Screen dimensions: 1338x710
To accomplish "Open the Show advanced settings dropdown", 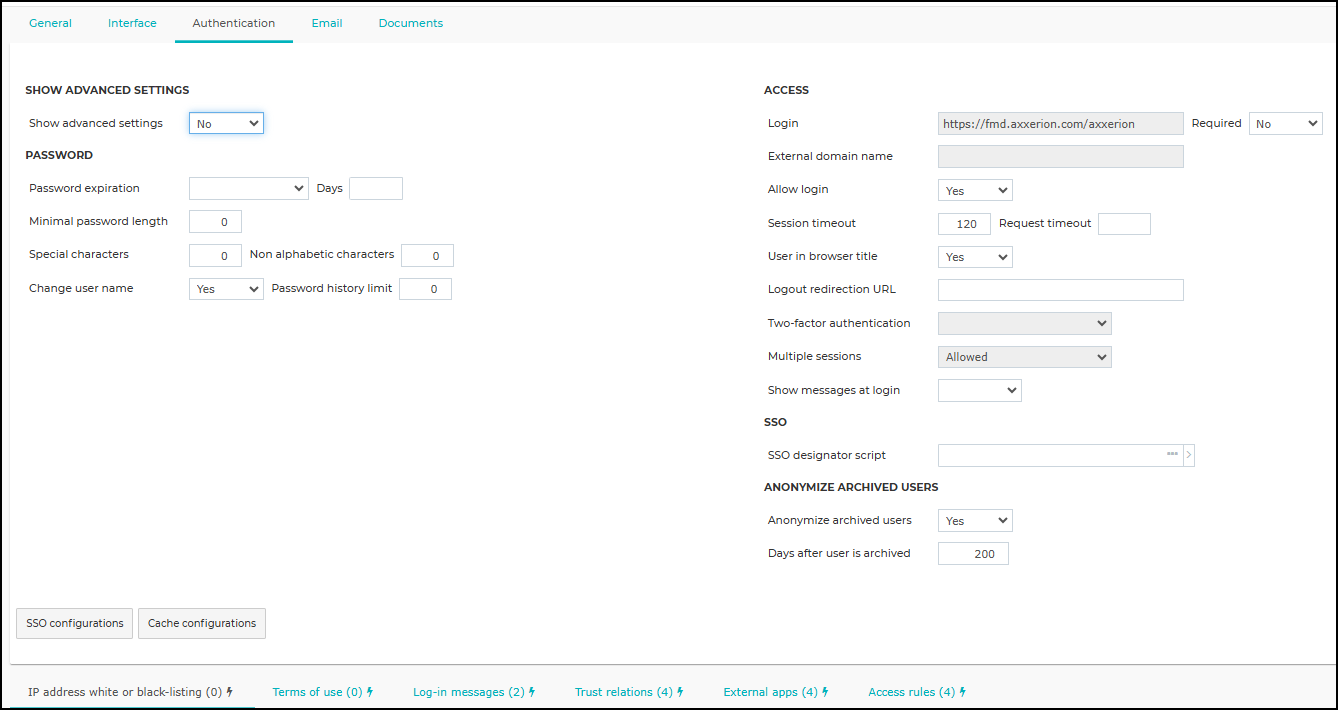I will click(226, 123).
